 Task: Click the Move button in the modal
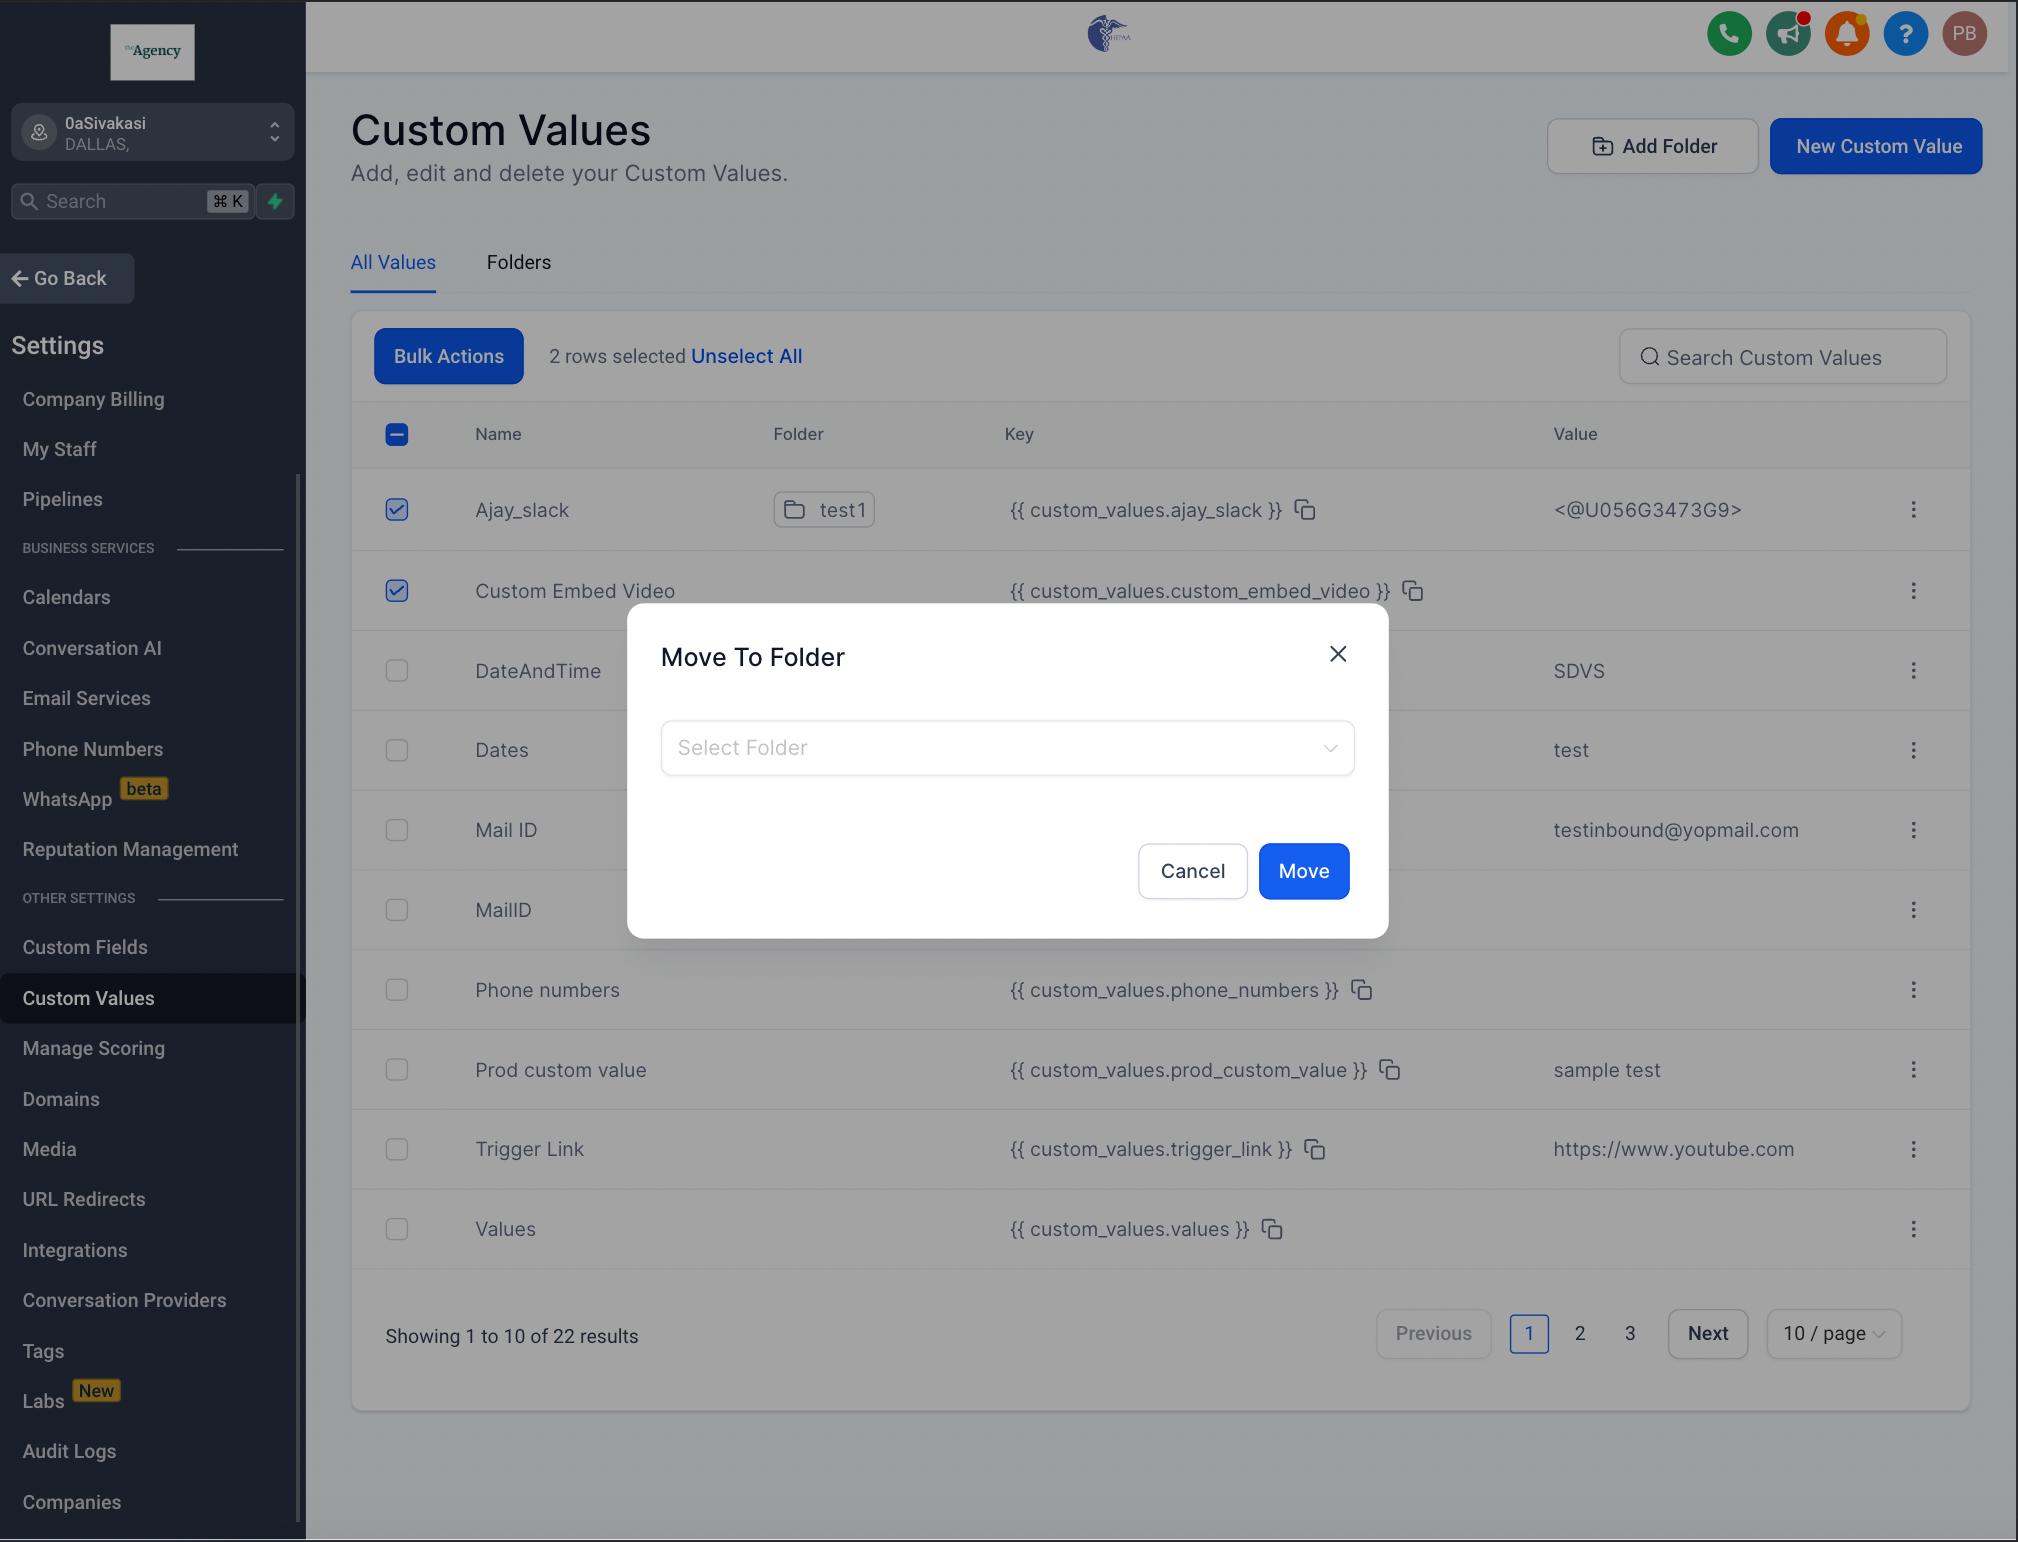coord(1304,870)
